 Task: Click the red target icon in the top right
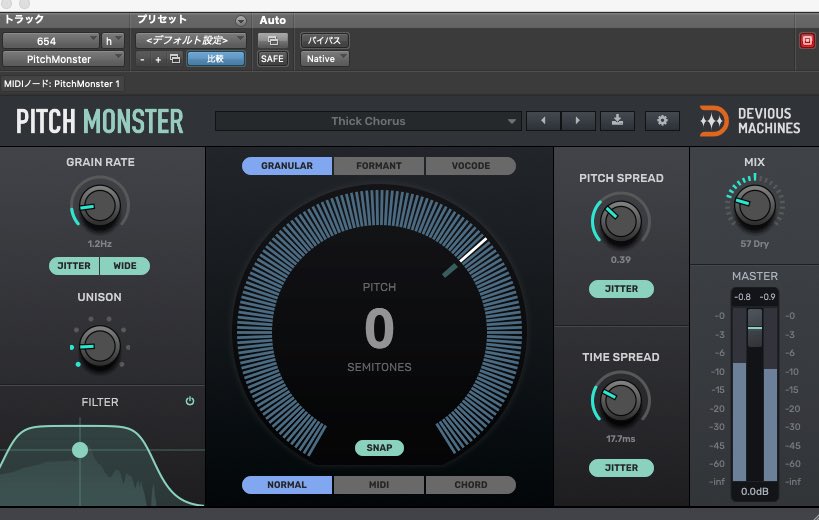(x=808, y=41)
